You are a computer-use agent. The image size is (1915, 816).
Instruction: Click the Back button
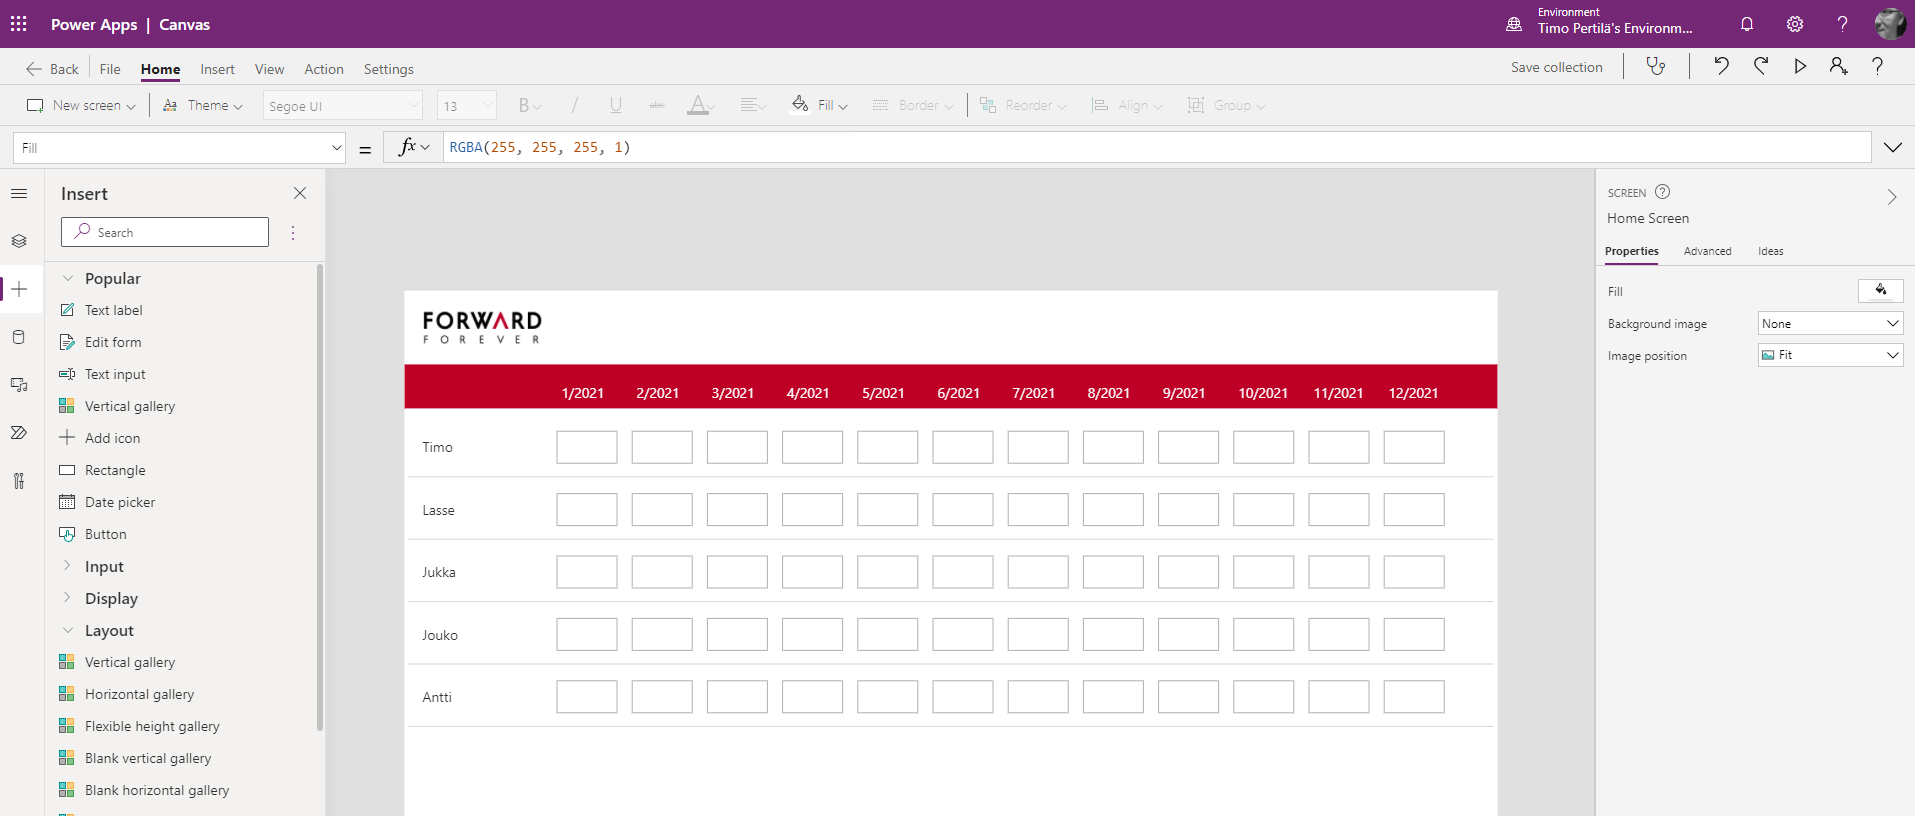52,69
